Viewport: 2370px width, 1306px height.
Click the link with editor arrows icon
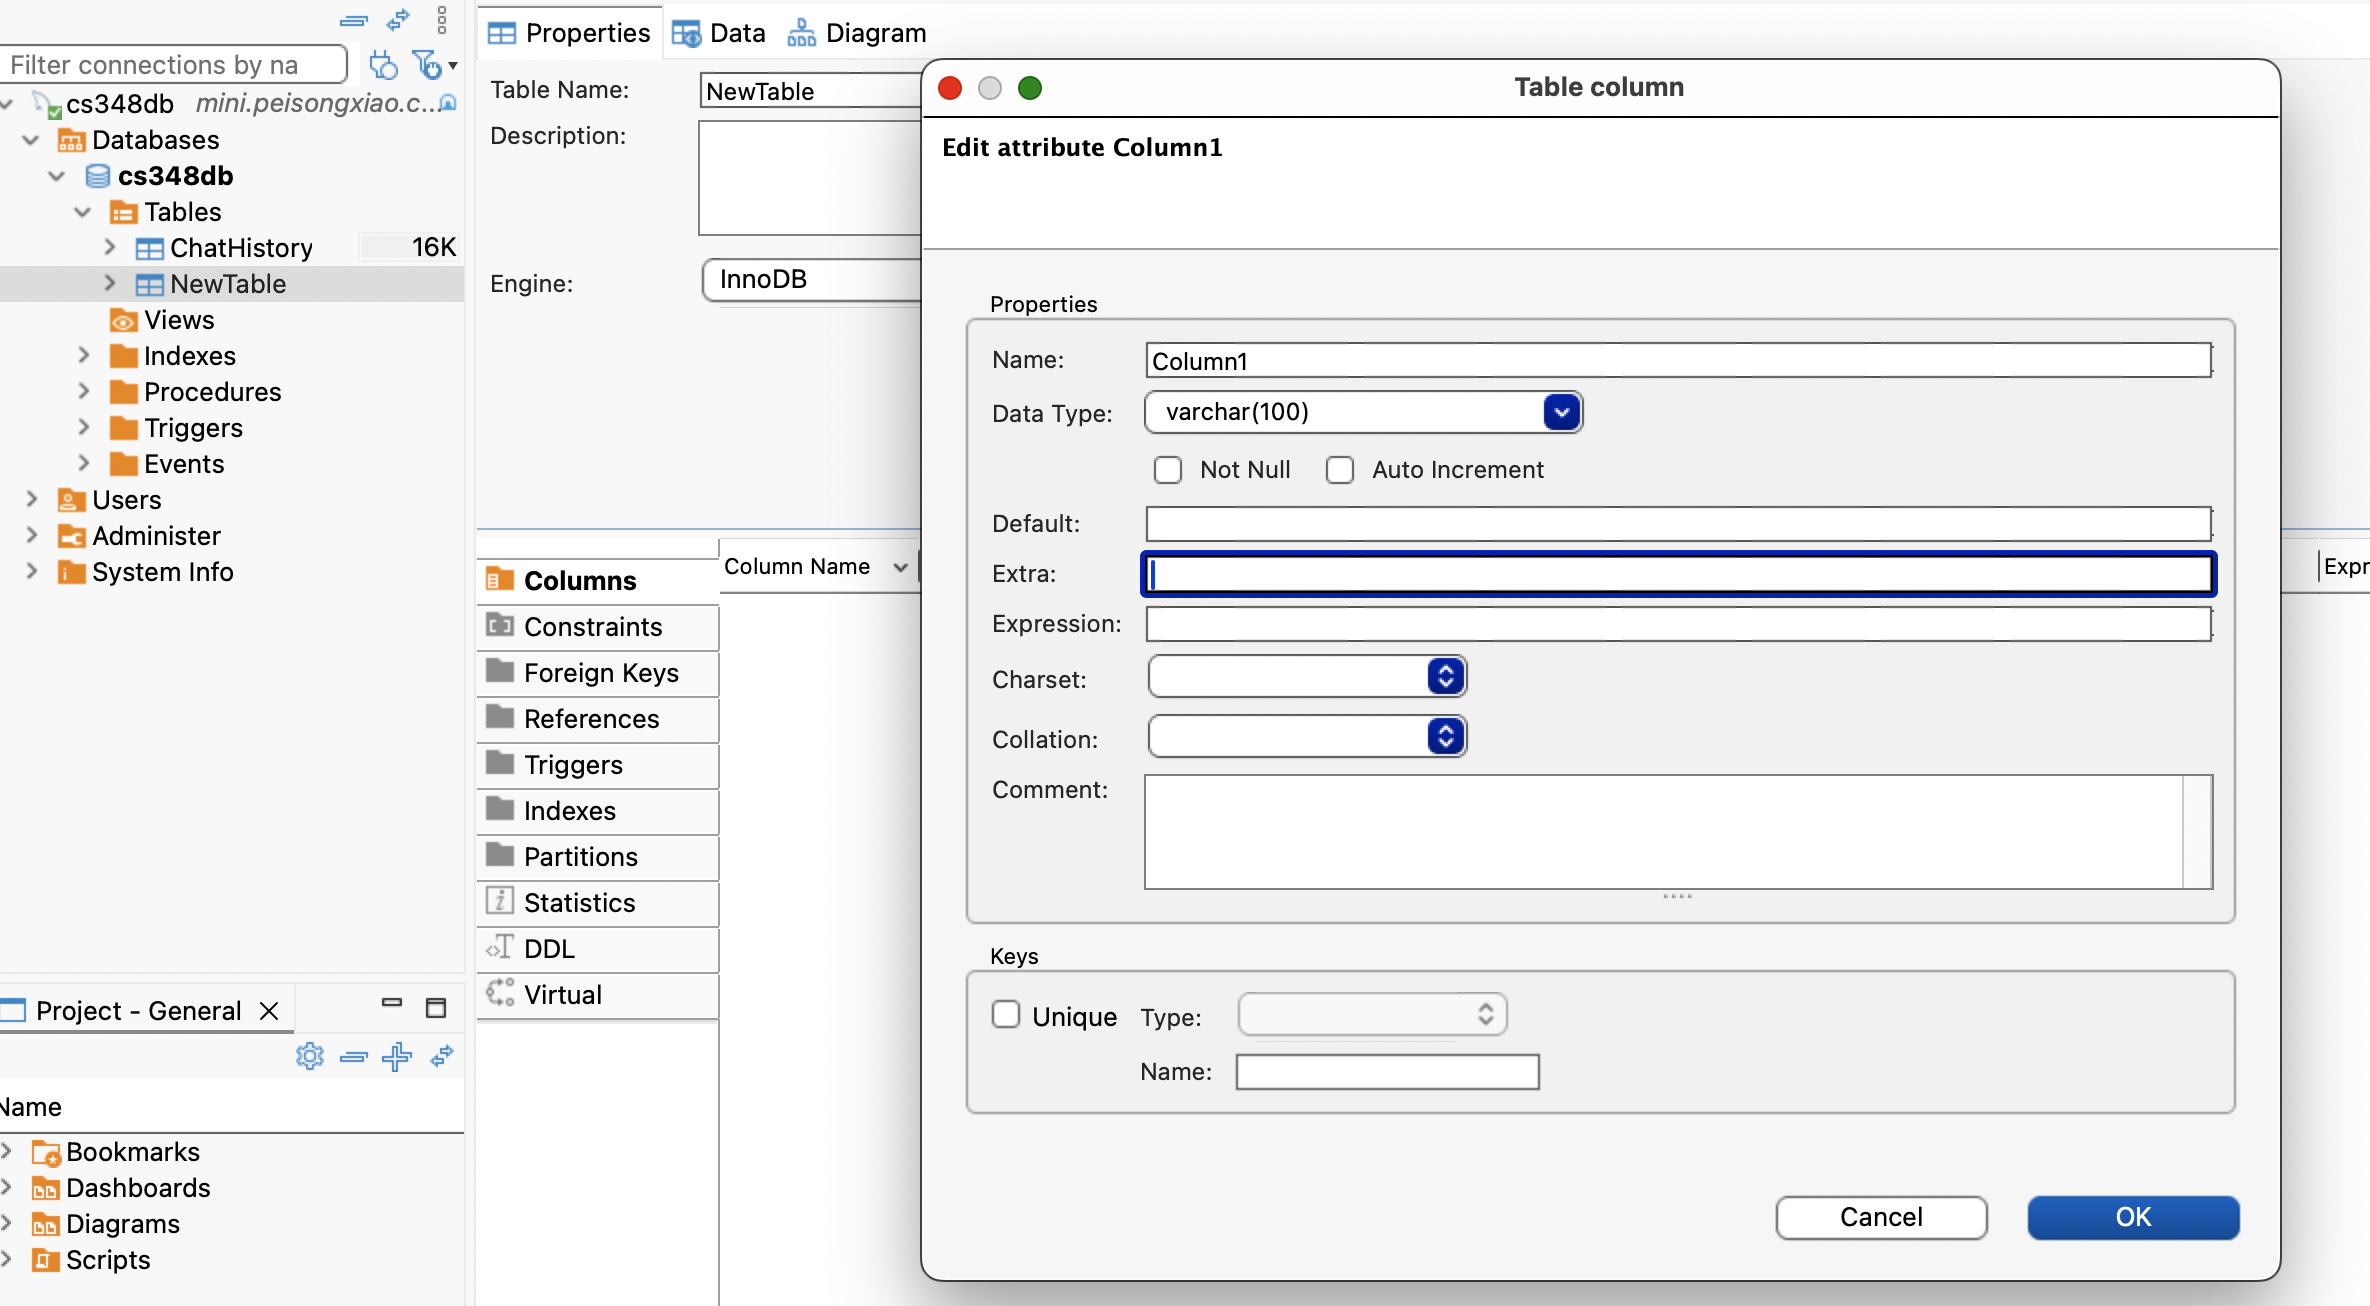pos(398,20)
